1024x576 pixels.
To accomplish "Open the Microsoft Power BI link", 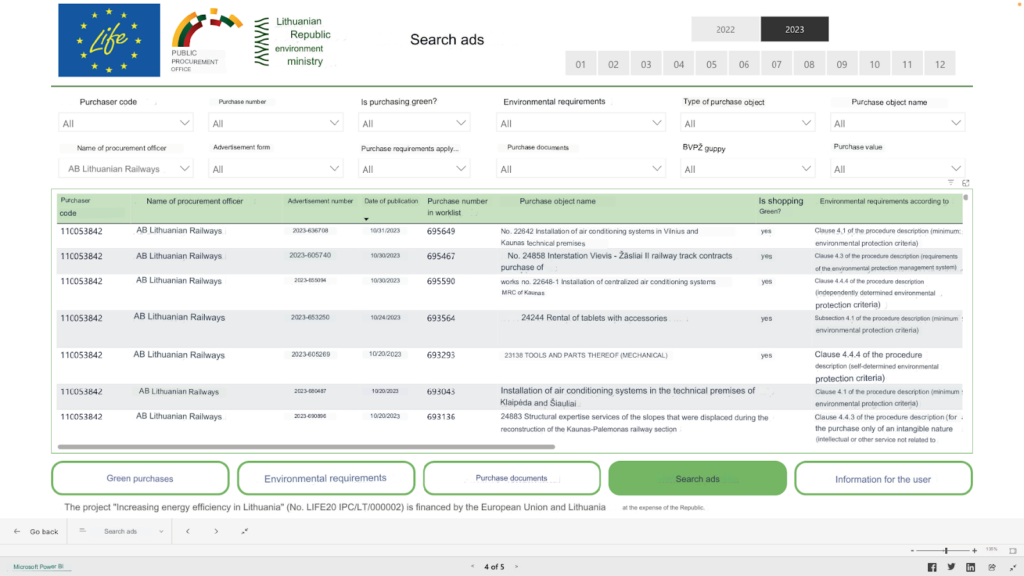I will pos(36,567).
